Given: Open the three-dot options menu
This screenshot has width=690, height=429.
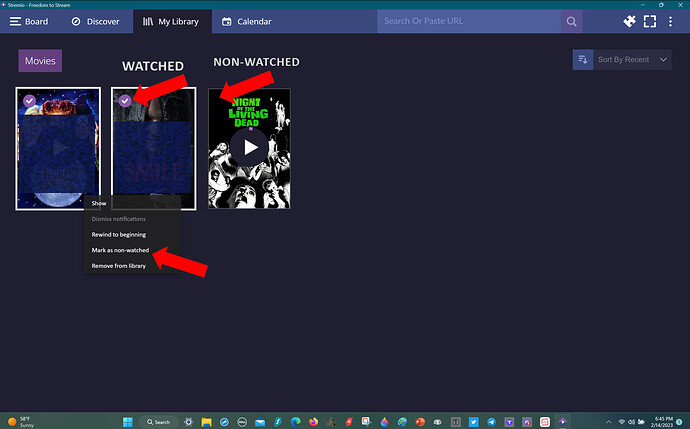Looking at the screenshot, I should [670, 21].
